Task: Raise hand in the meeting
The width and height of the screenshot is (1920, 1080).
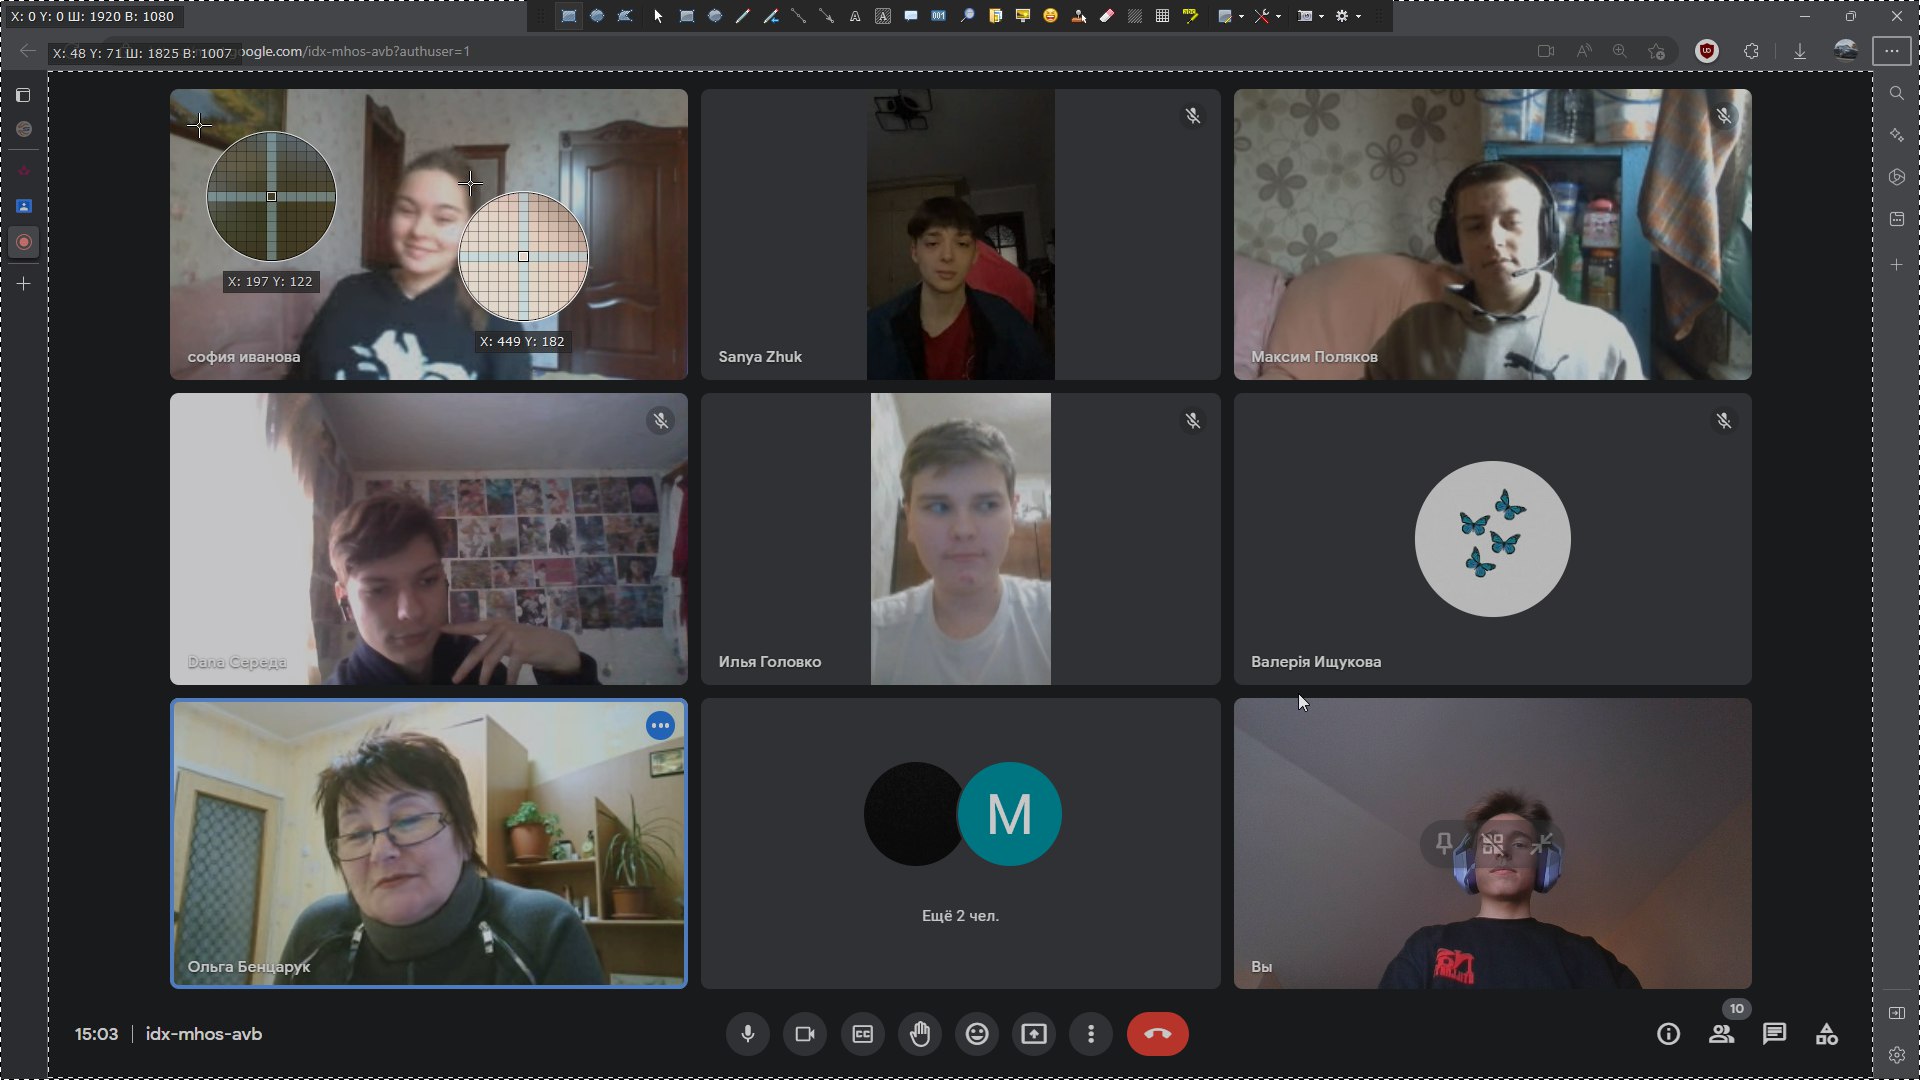Action: (920, 1034)
